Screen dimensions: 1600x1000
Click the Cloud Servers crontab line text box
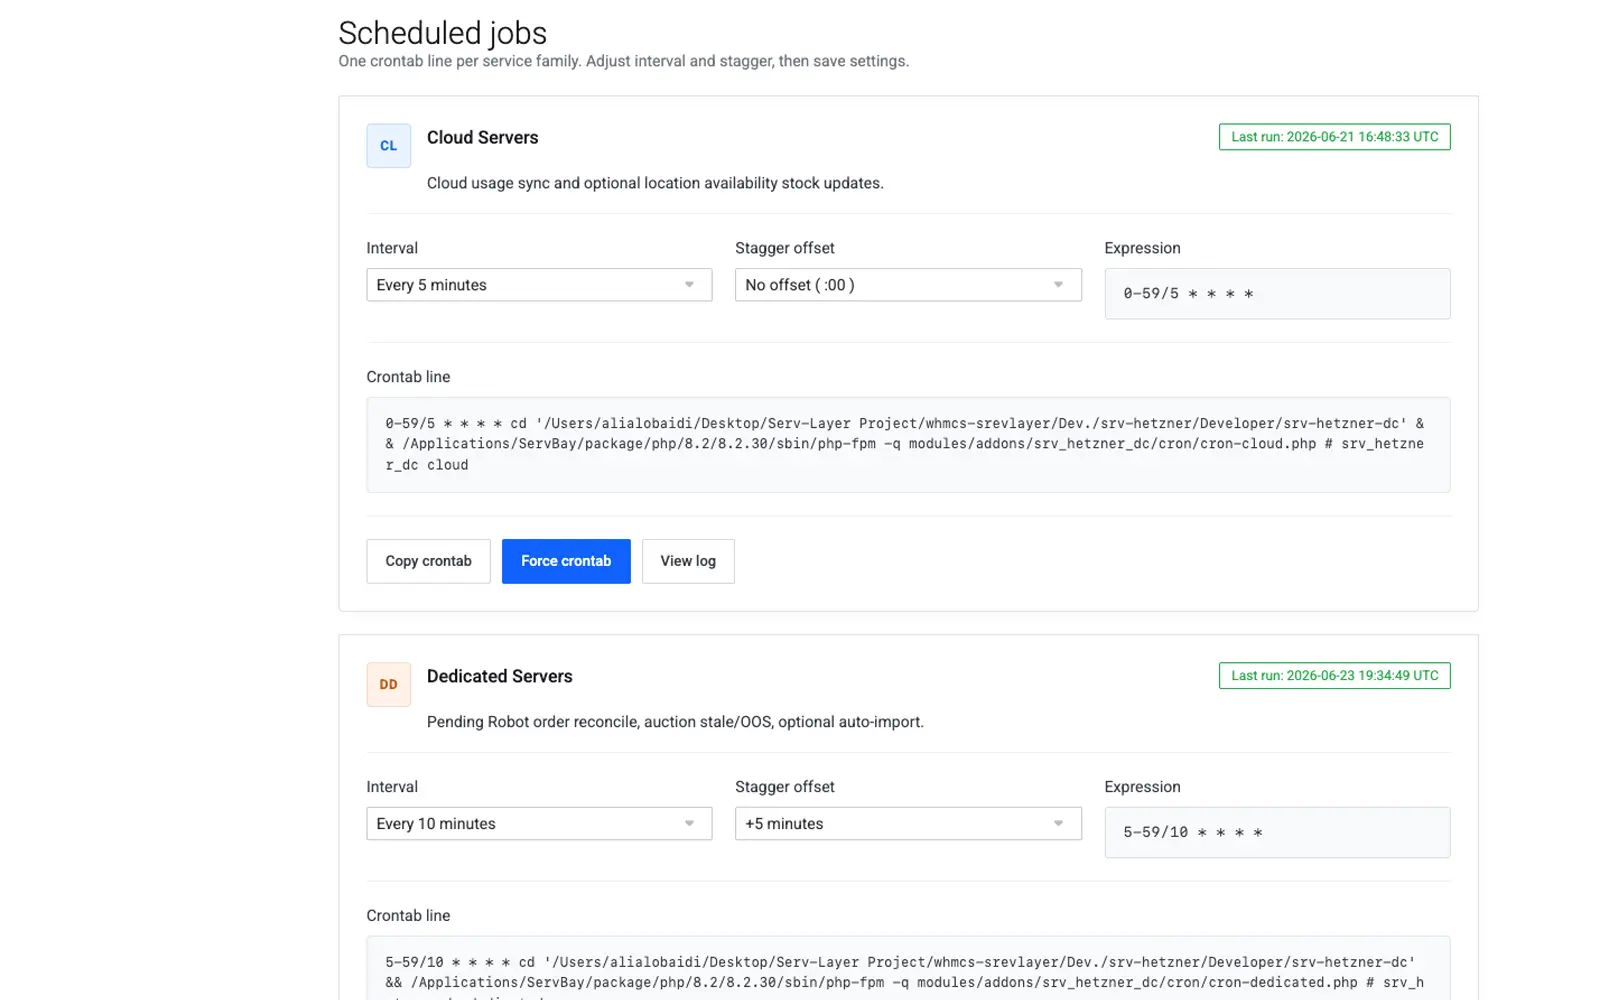(908, 445)
